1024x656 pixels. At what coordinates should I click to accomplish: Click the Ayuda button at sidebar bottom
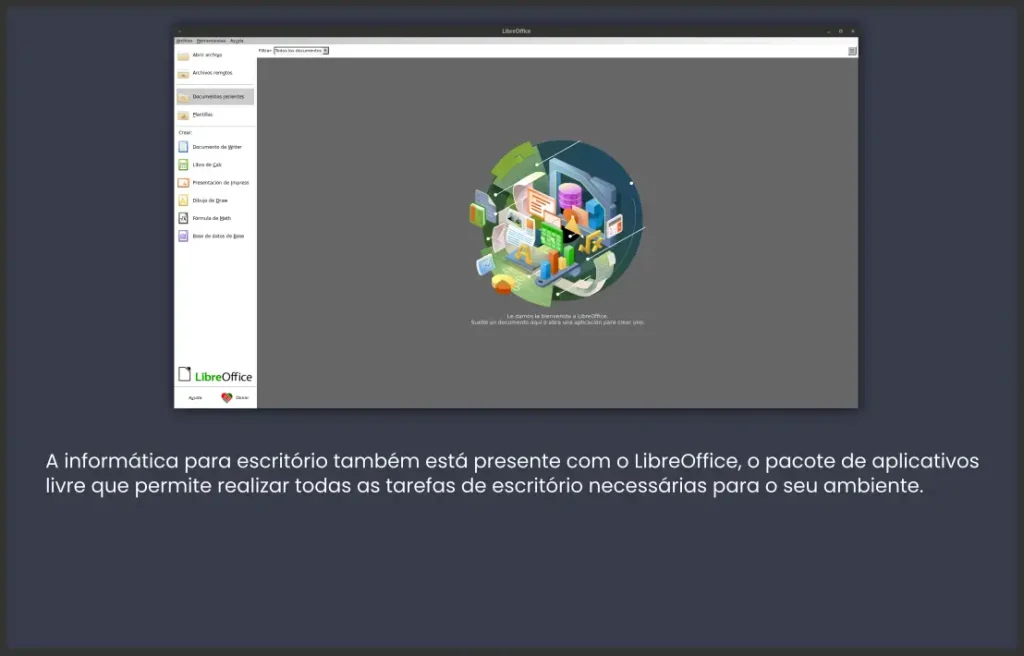tap(195, 397)
